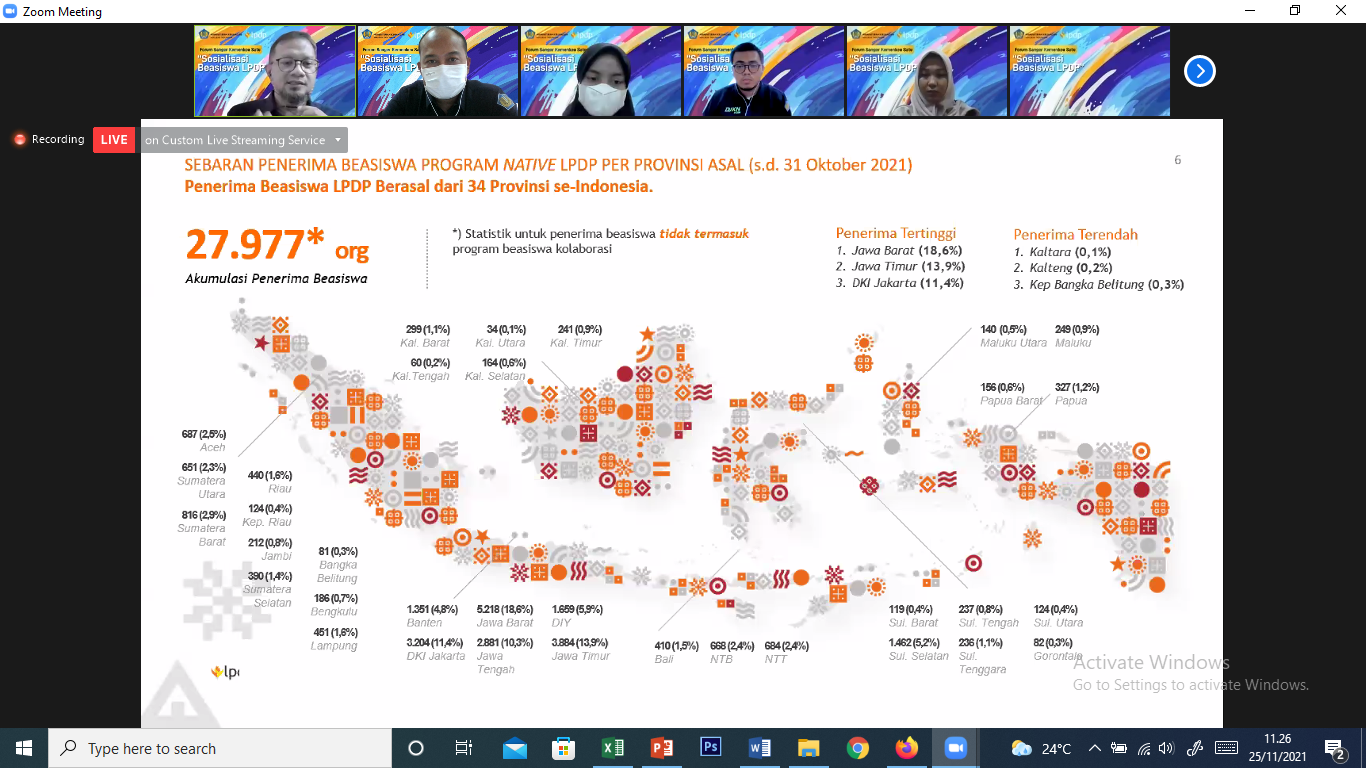Open the Windows Task View
Viewport: 1366px width, 768px height.
(x=464, y=748)
